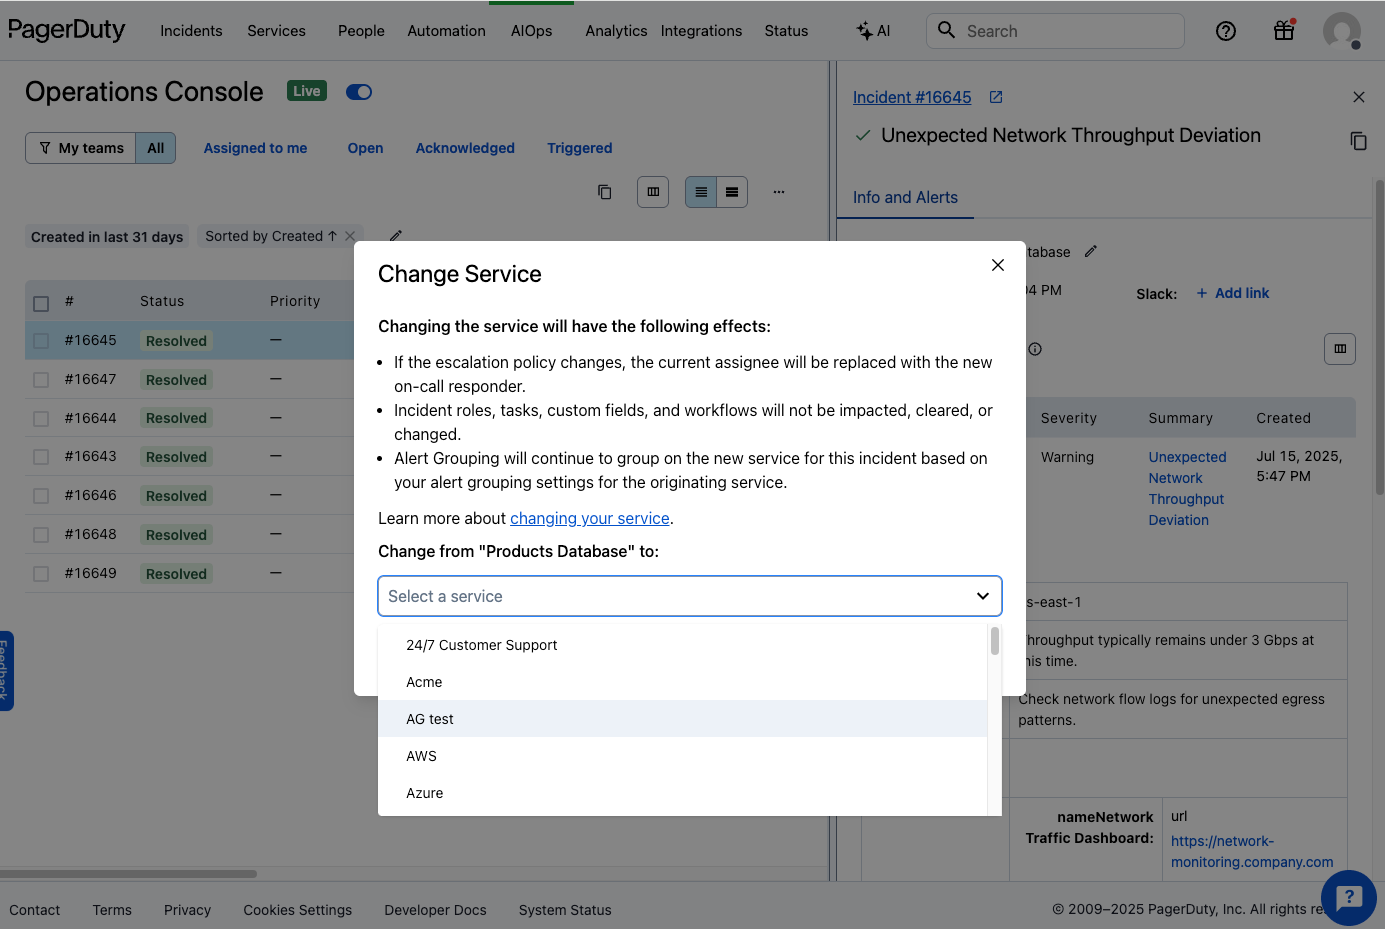Screen dimensions: 1385x929
Task: Pick Azure in the service options
Action: [425, 793]
